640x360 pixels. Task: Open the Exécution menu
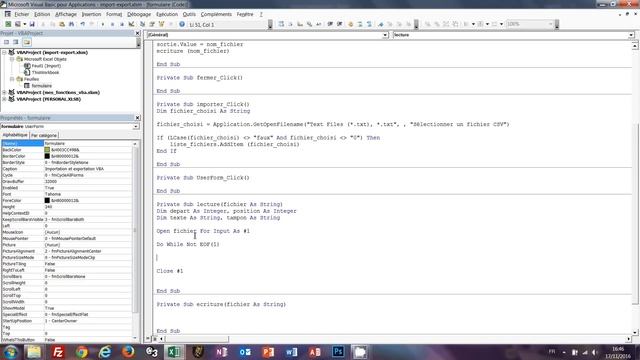pos(167,14)
